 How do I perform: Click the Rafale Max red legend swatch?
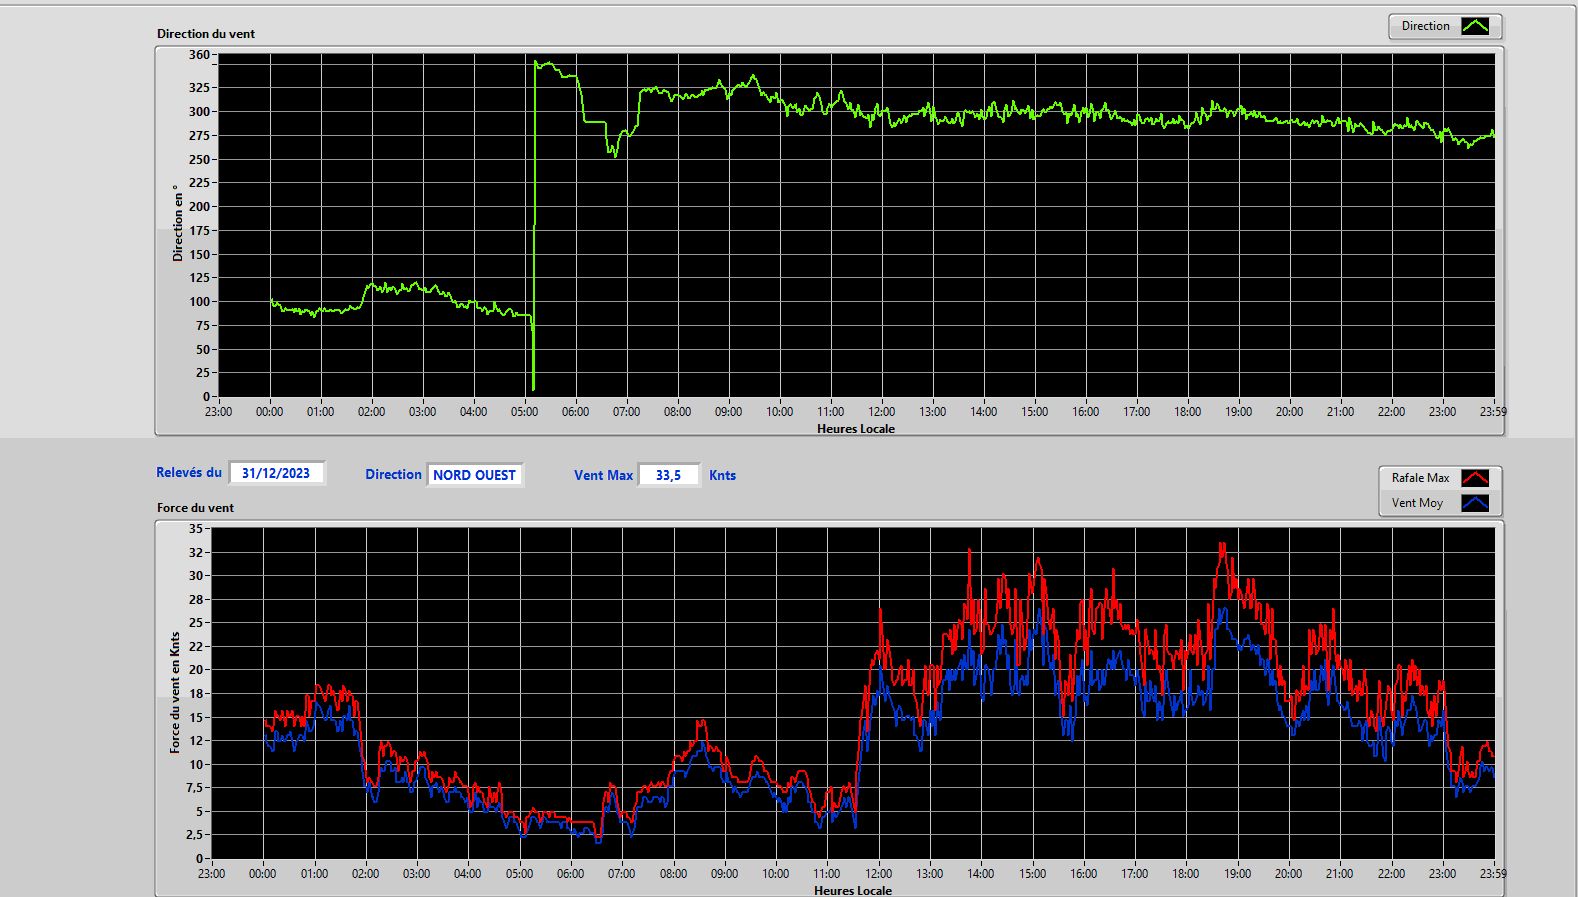pyautogui.click(x=1475, y=478)
